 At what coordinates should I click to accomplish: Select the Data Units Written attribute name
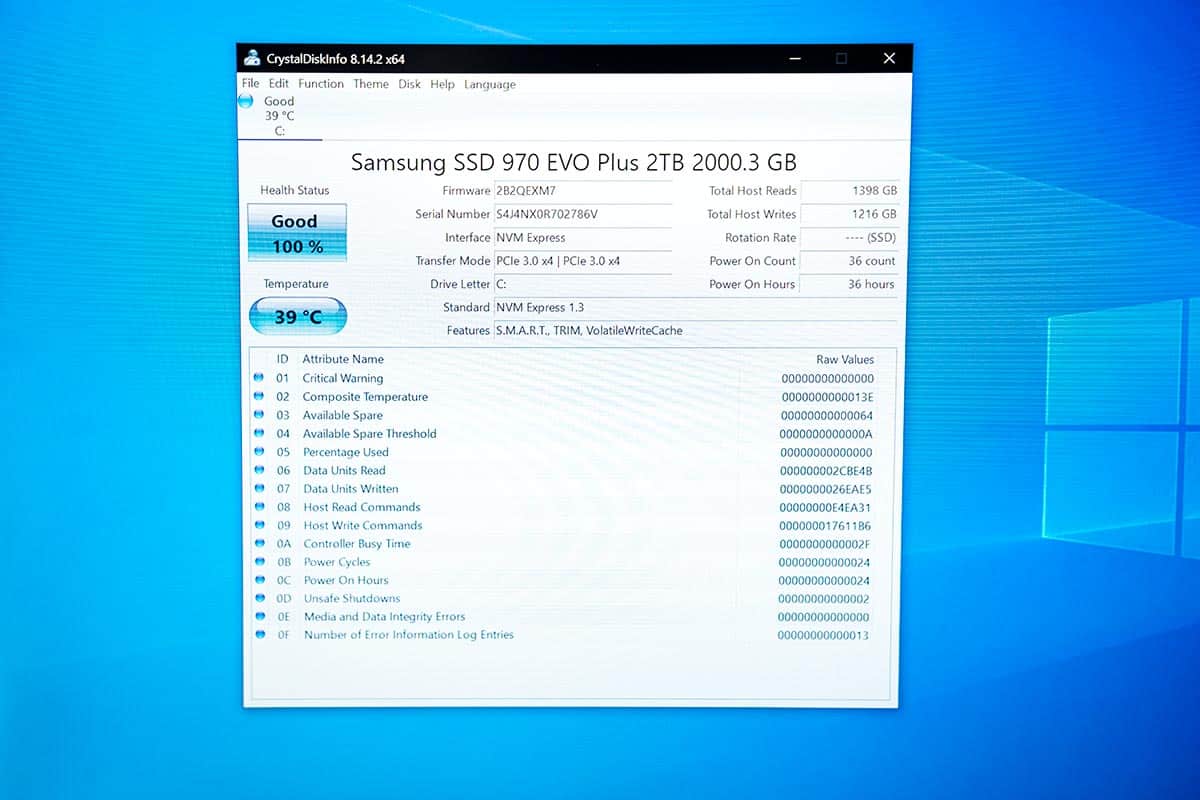coord(351,489)
